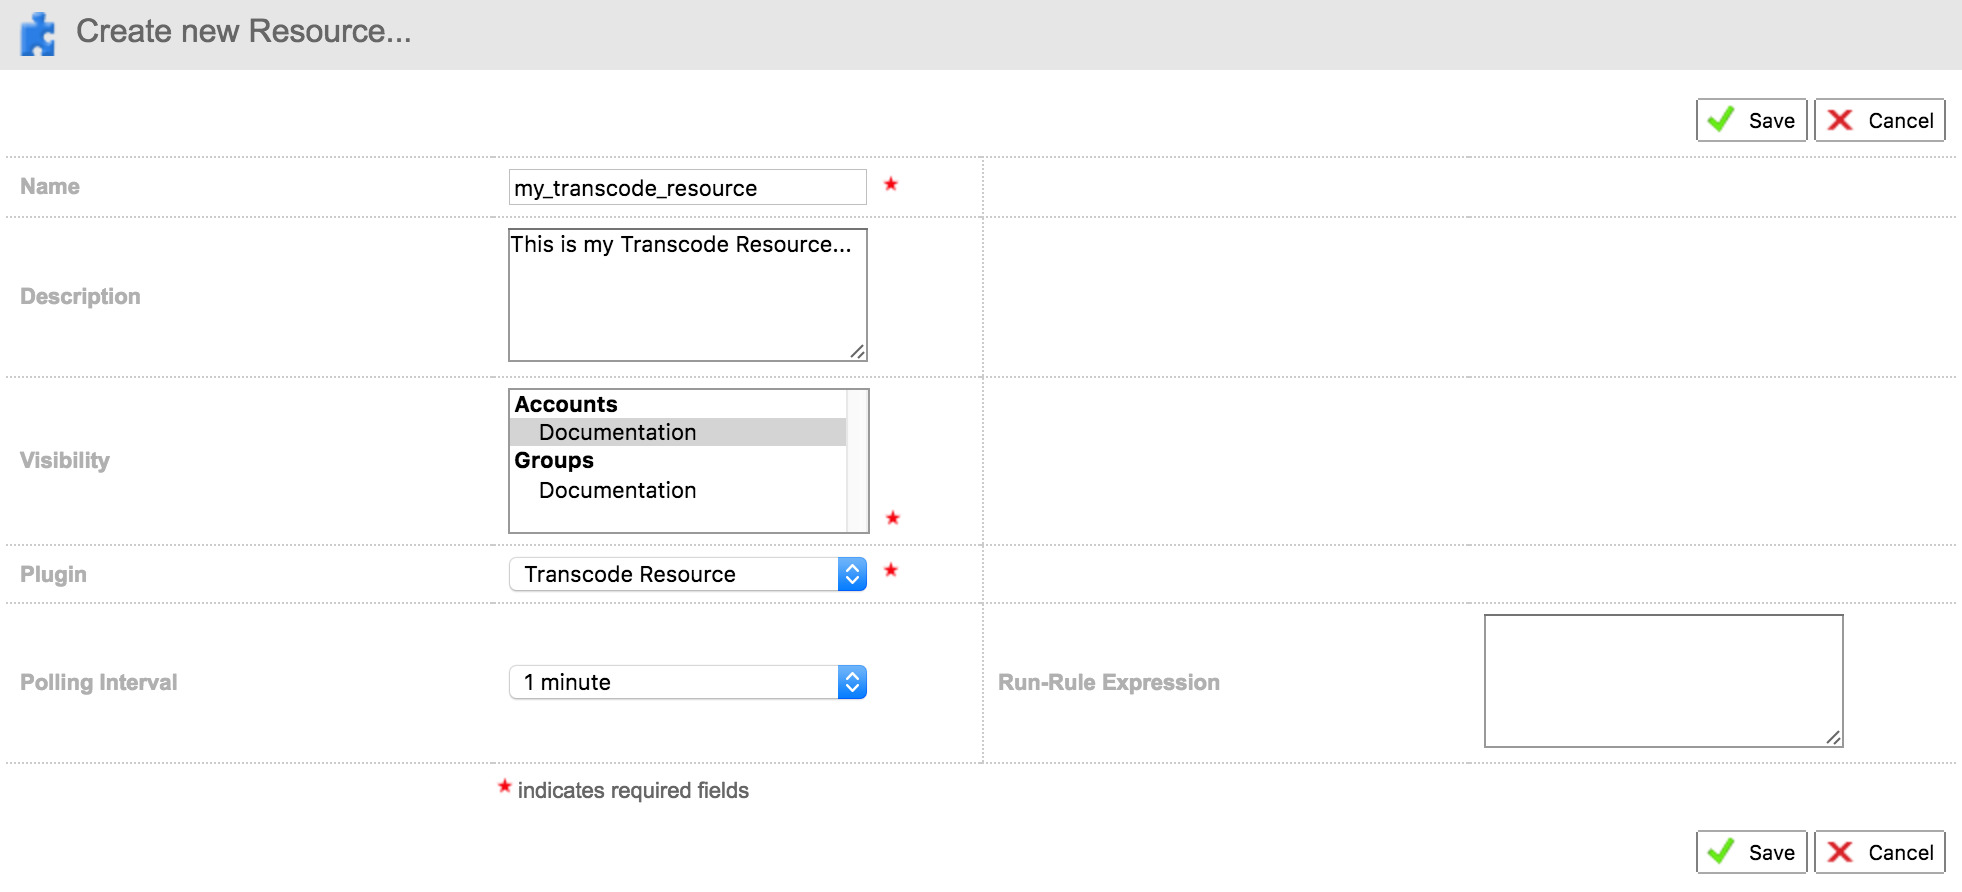Click the Accounts group header in Visibility

click(566, 404)
